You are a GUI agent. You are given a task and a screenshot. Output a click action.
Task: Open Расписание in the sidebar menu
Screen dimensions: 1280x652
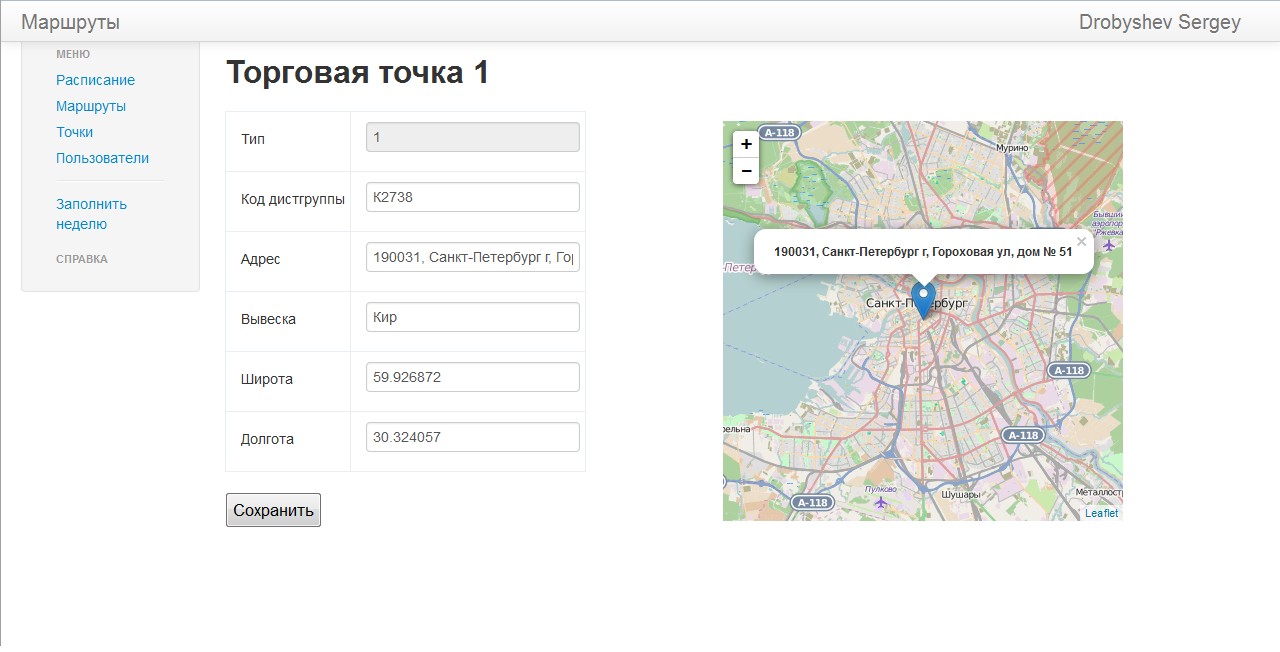coord(95,80)
